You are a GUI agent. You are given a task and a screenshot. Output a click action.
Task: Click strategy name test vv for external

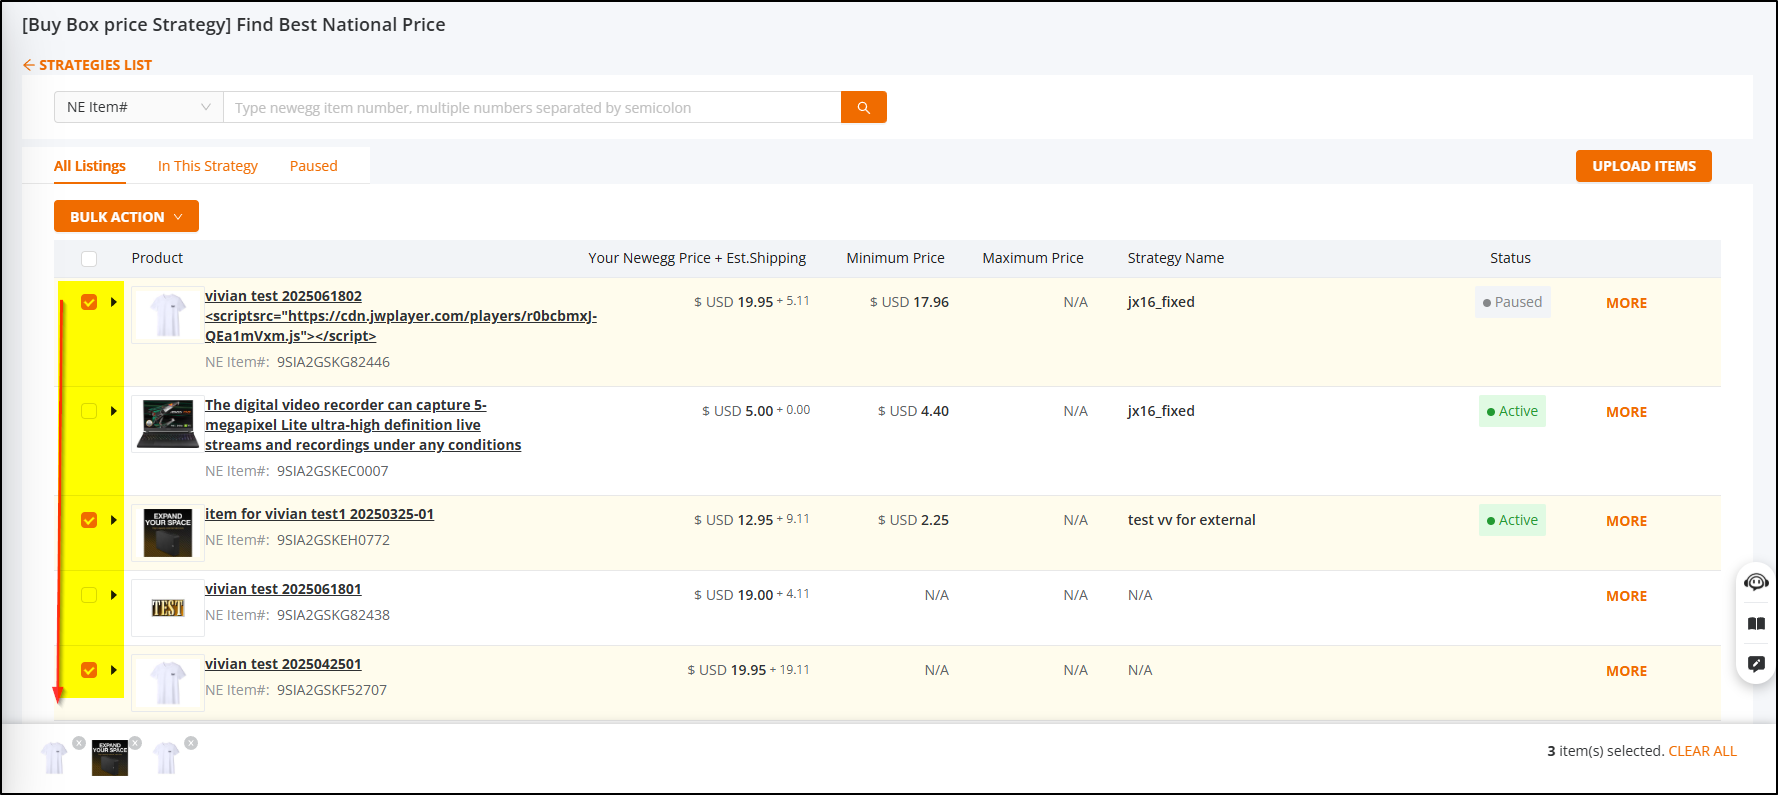click(1192, 520)
